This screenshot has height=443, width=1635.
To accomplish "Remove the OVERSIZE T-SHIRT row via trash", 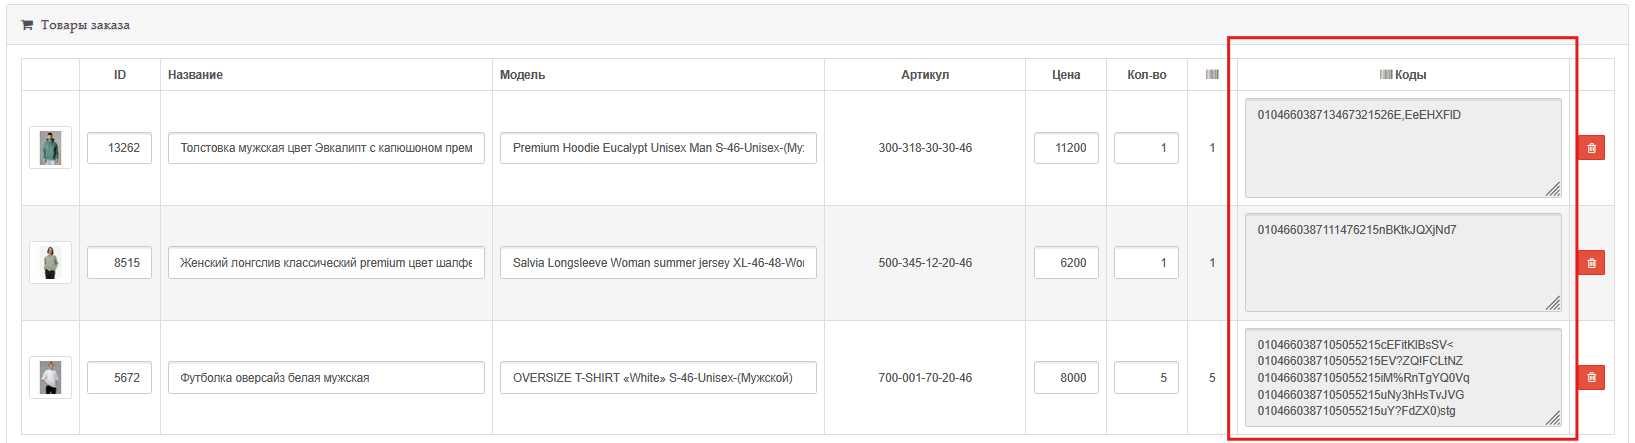I will coord(1591,378).
